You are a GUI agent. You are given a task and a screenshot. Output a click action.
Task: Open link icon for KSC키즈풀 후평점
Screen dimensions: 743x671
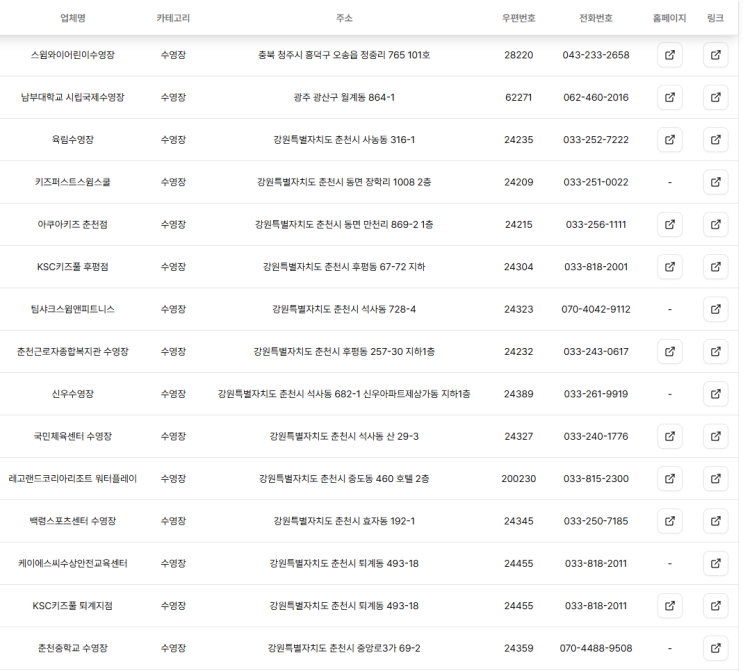(x=716, y=267)
